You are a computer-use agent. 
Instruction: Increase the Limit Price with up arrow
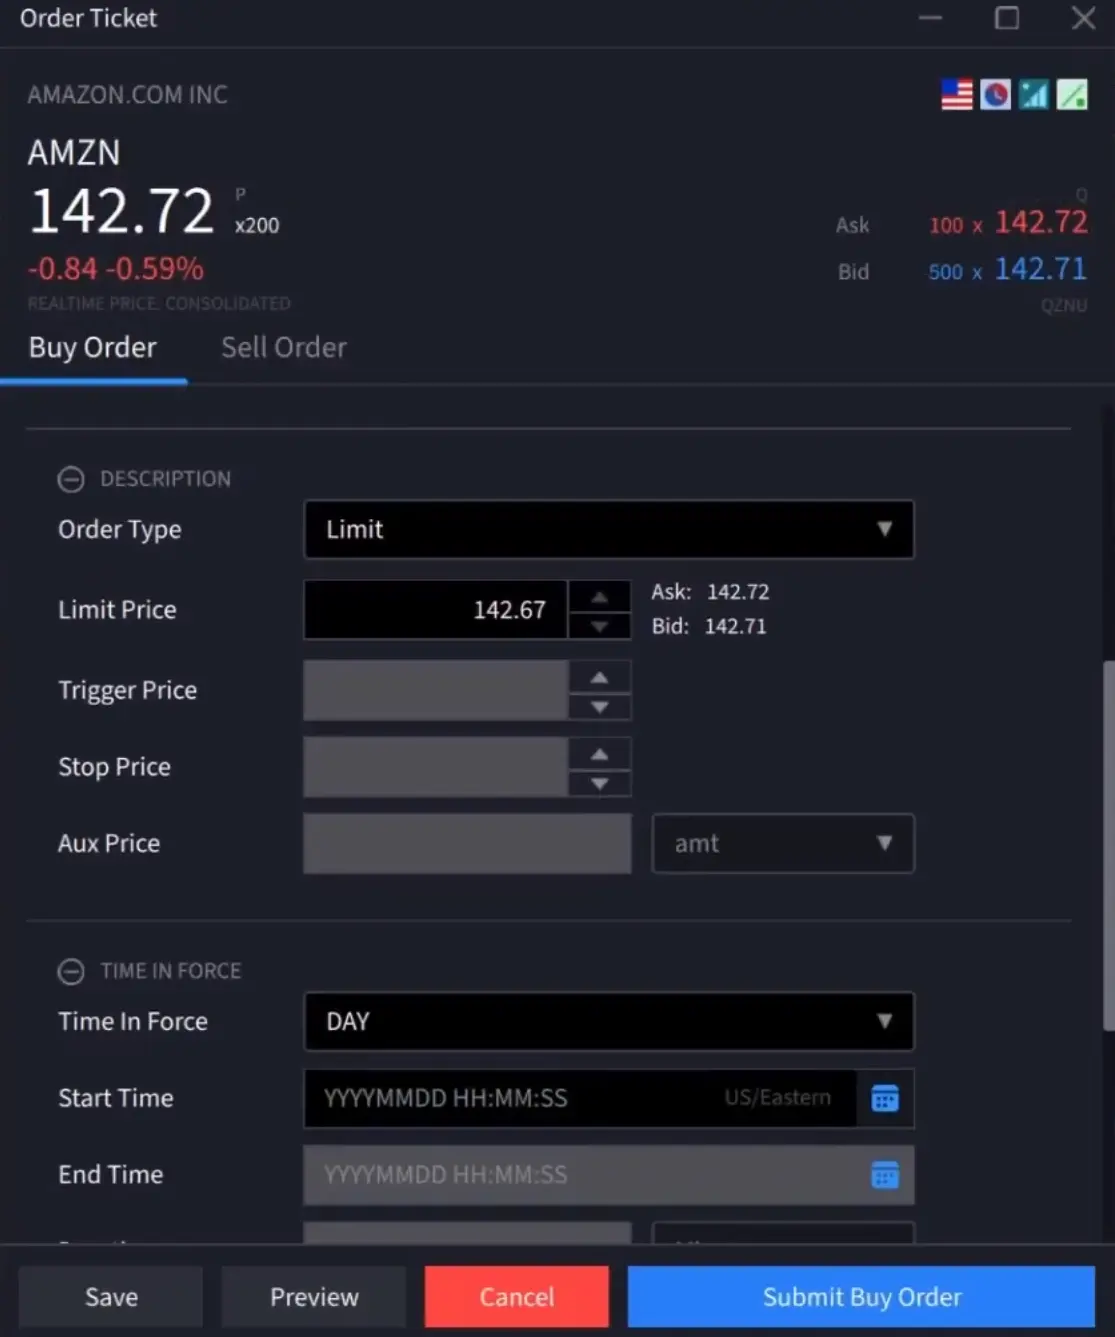[599, 596]
